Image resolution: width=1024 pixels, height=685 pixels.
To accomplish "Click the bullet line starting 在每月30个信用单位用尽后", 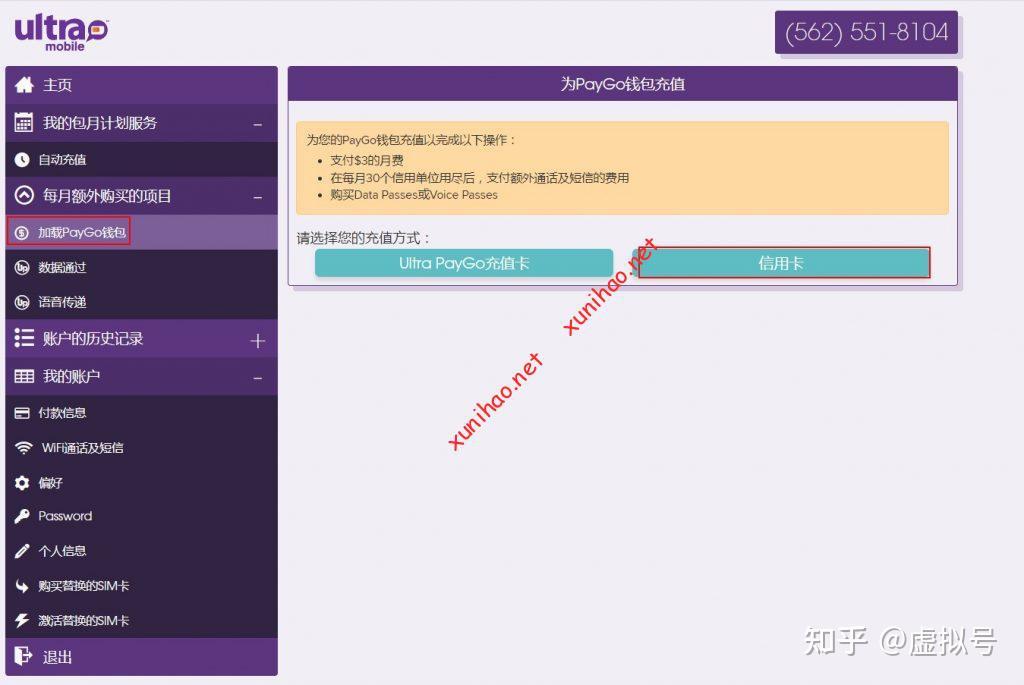I will (479, 178).
